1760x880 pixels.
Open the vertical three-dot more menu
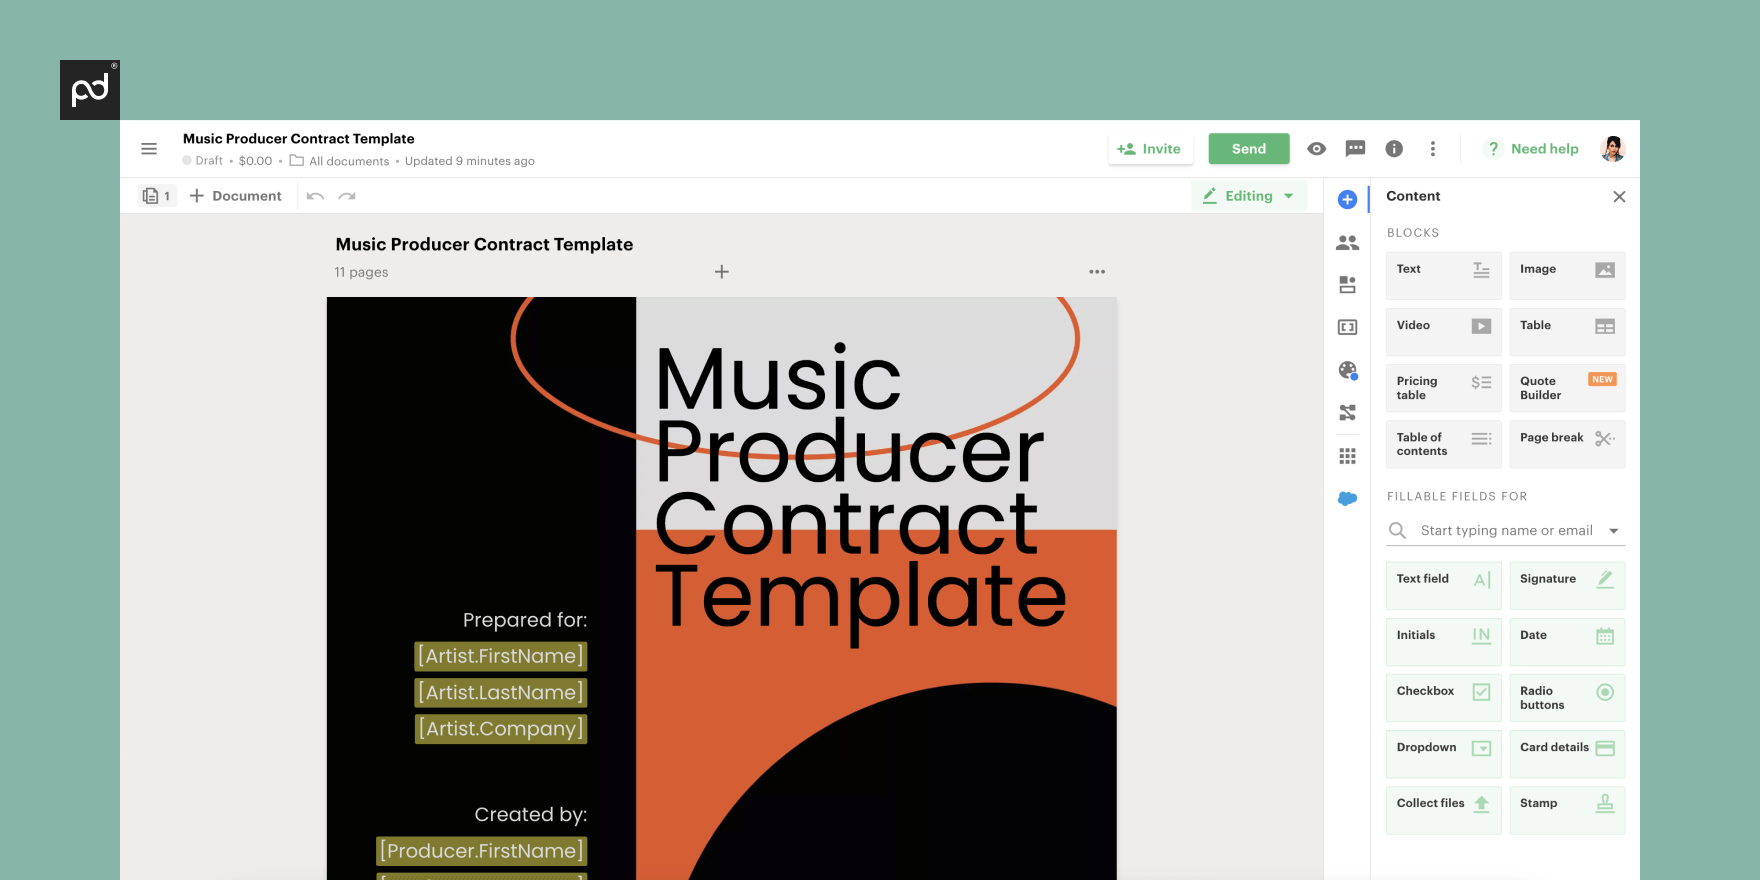1433,149
